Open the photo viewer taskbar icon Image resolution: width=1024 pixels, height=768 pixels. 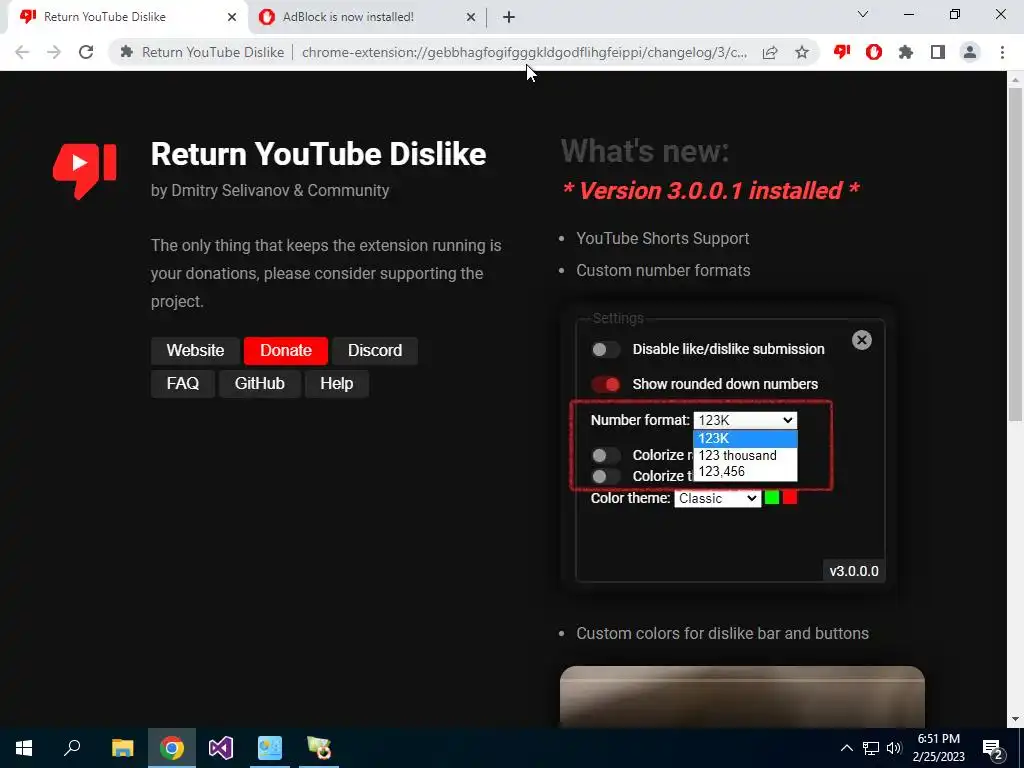click(x=270, y=748)
